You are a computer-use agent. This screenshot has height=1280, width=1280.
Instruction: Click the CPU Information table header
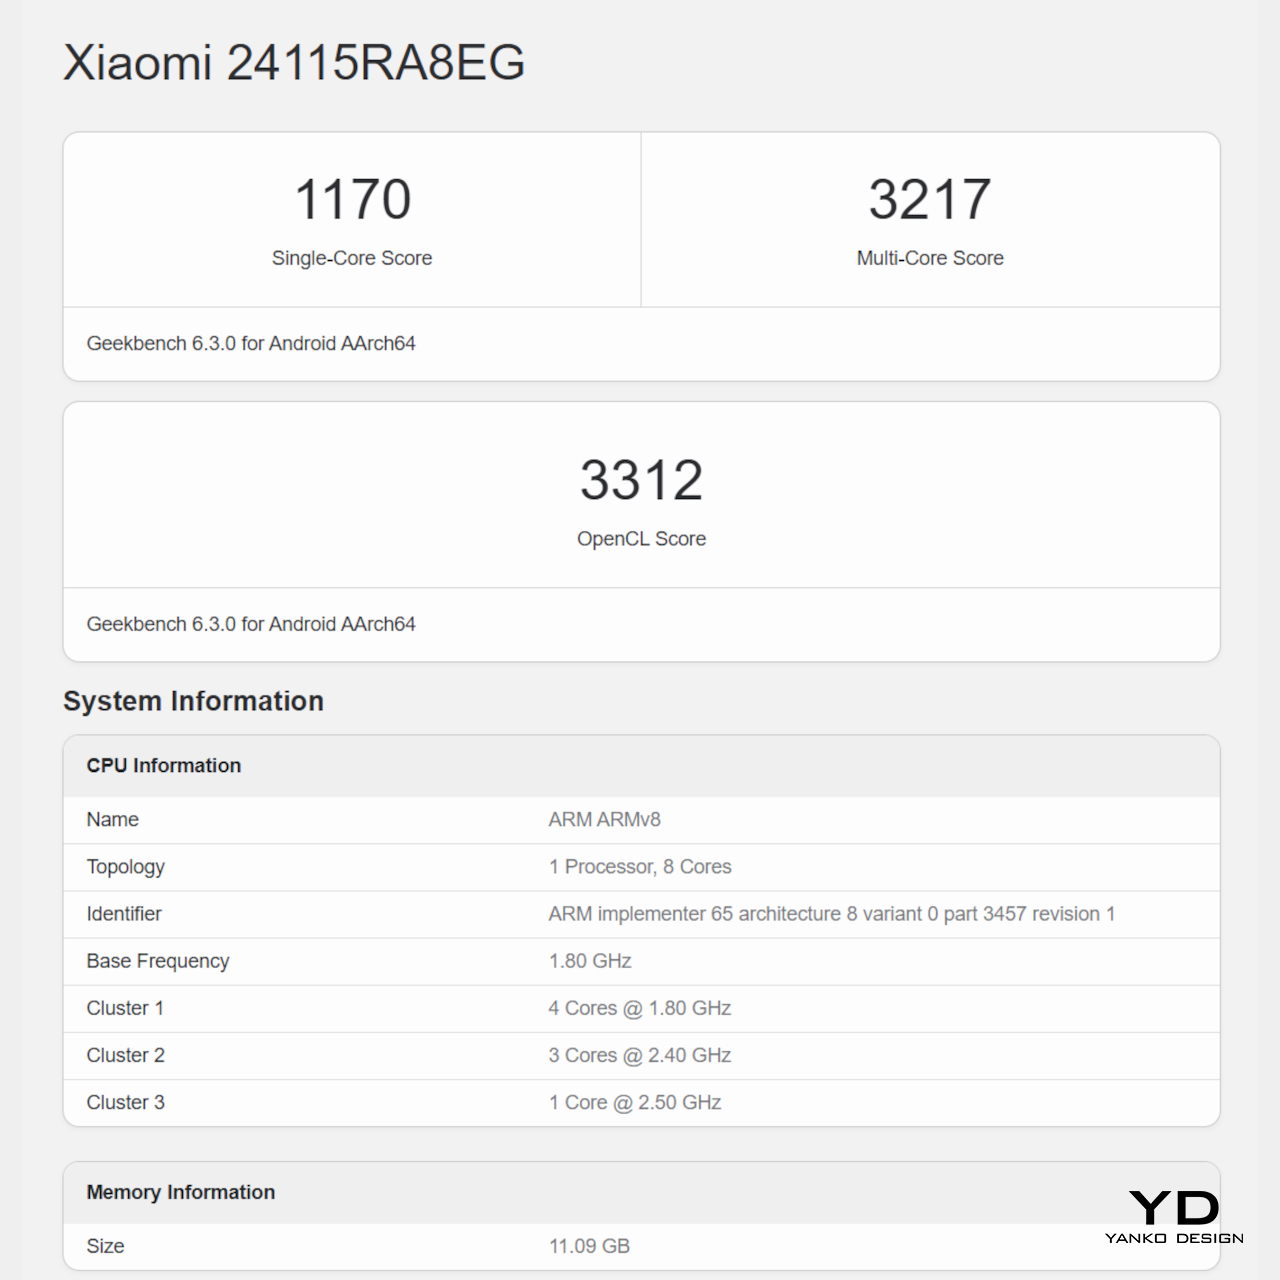coord(164,766)
